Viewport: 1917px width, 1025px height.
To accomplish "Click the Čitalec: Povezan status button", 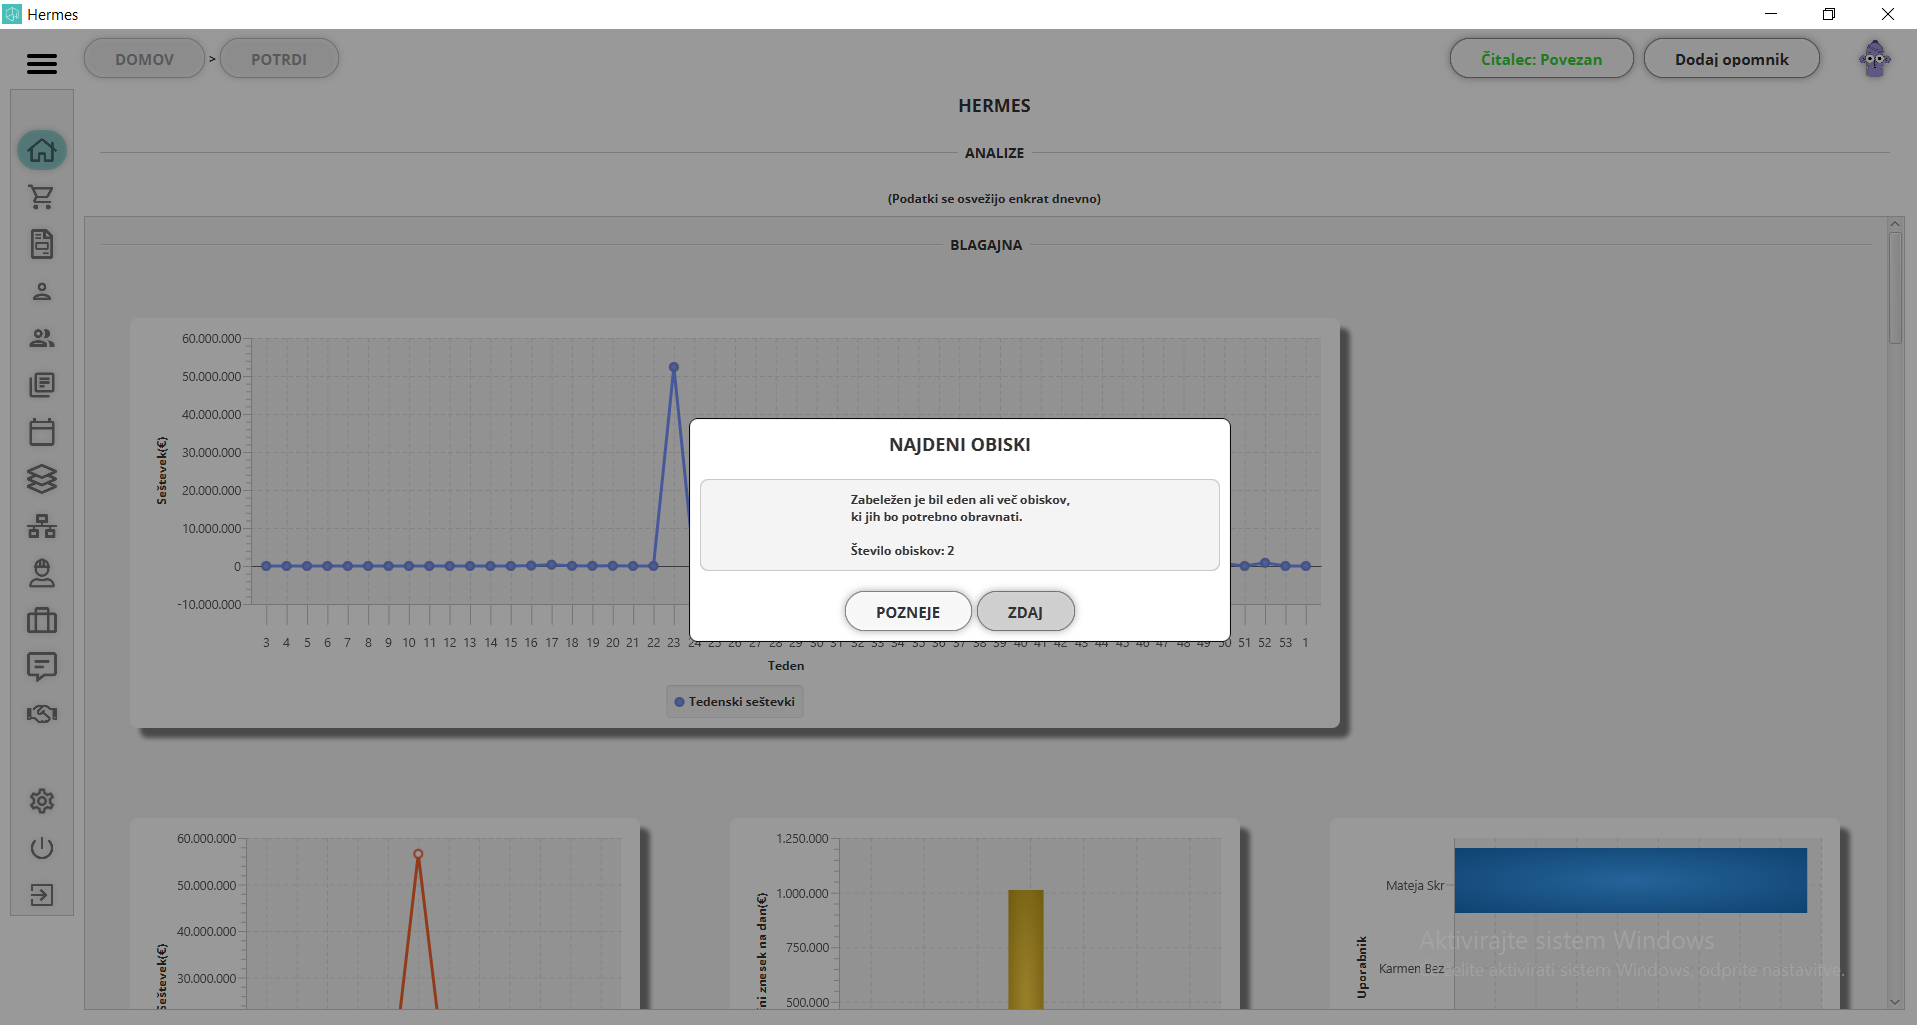I will [1541, 59].
